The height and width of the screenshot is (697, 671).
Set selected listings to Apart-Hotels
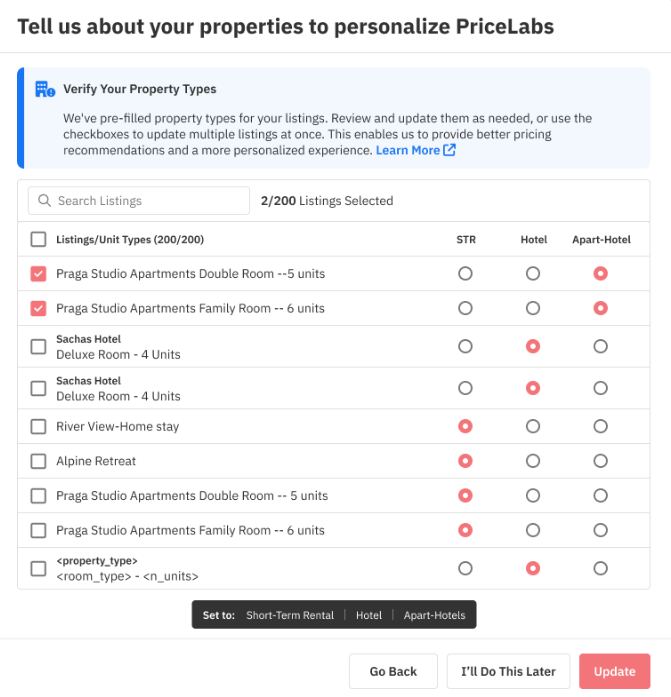tap(435, 615)
